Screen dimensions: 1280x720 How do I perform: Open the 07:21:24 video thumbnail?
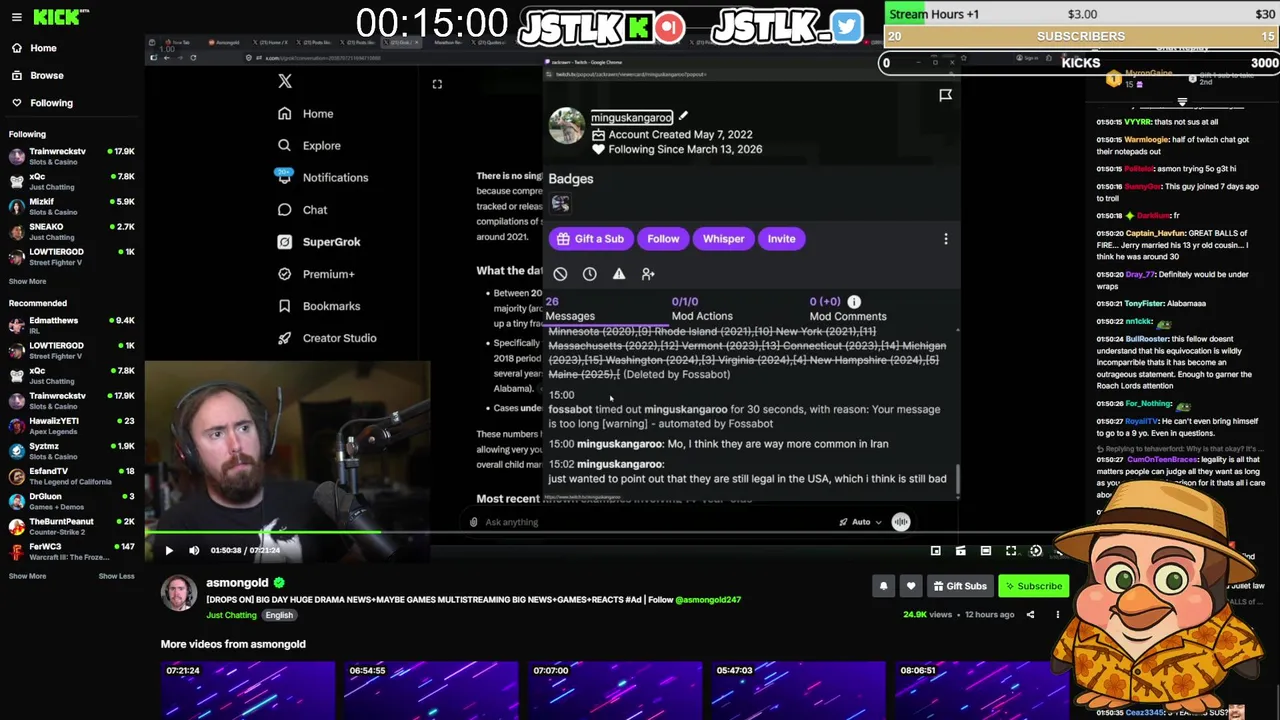(x=248, y=691)
